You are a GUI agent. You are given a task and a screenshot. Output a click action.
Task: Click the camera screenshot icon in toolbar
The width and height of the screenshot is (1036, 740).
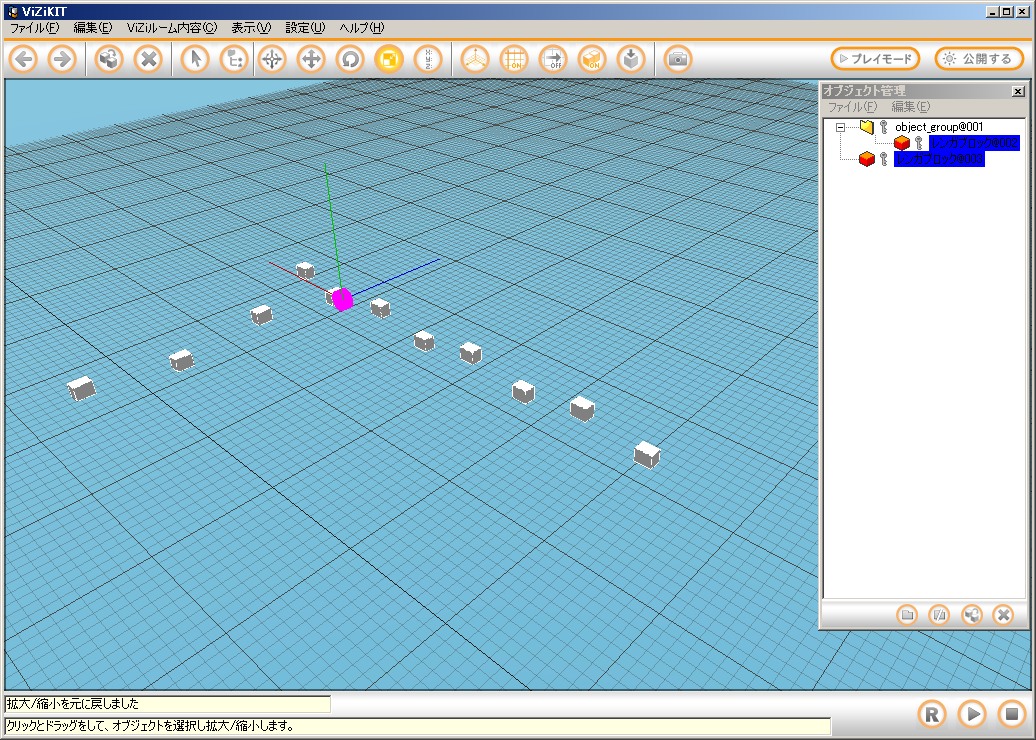(x=678, y=59)
